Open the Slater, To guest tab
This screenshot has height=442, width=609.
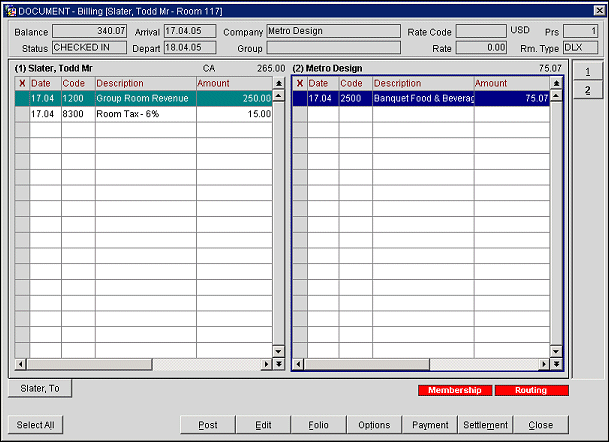[40, 388]
